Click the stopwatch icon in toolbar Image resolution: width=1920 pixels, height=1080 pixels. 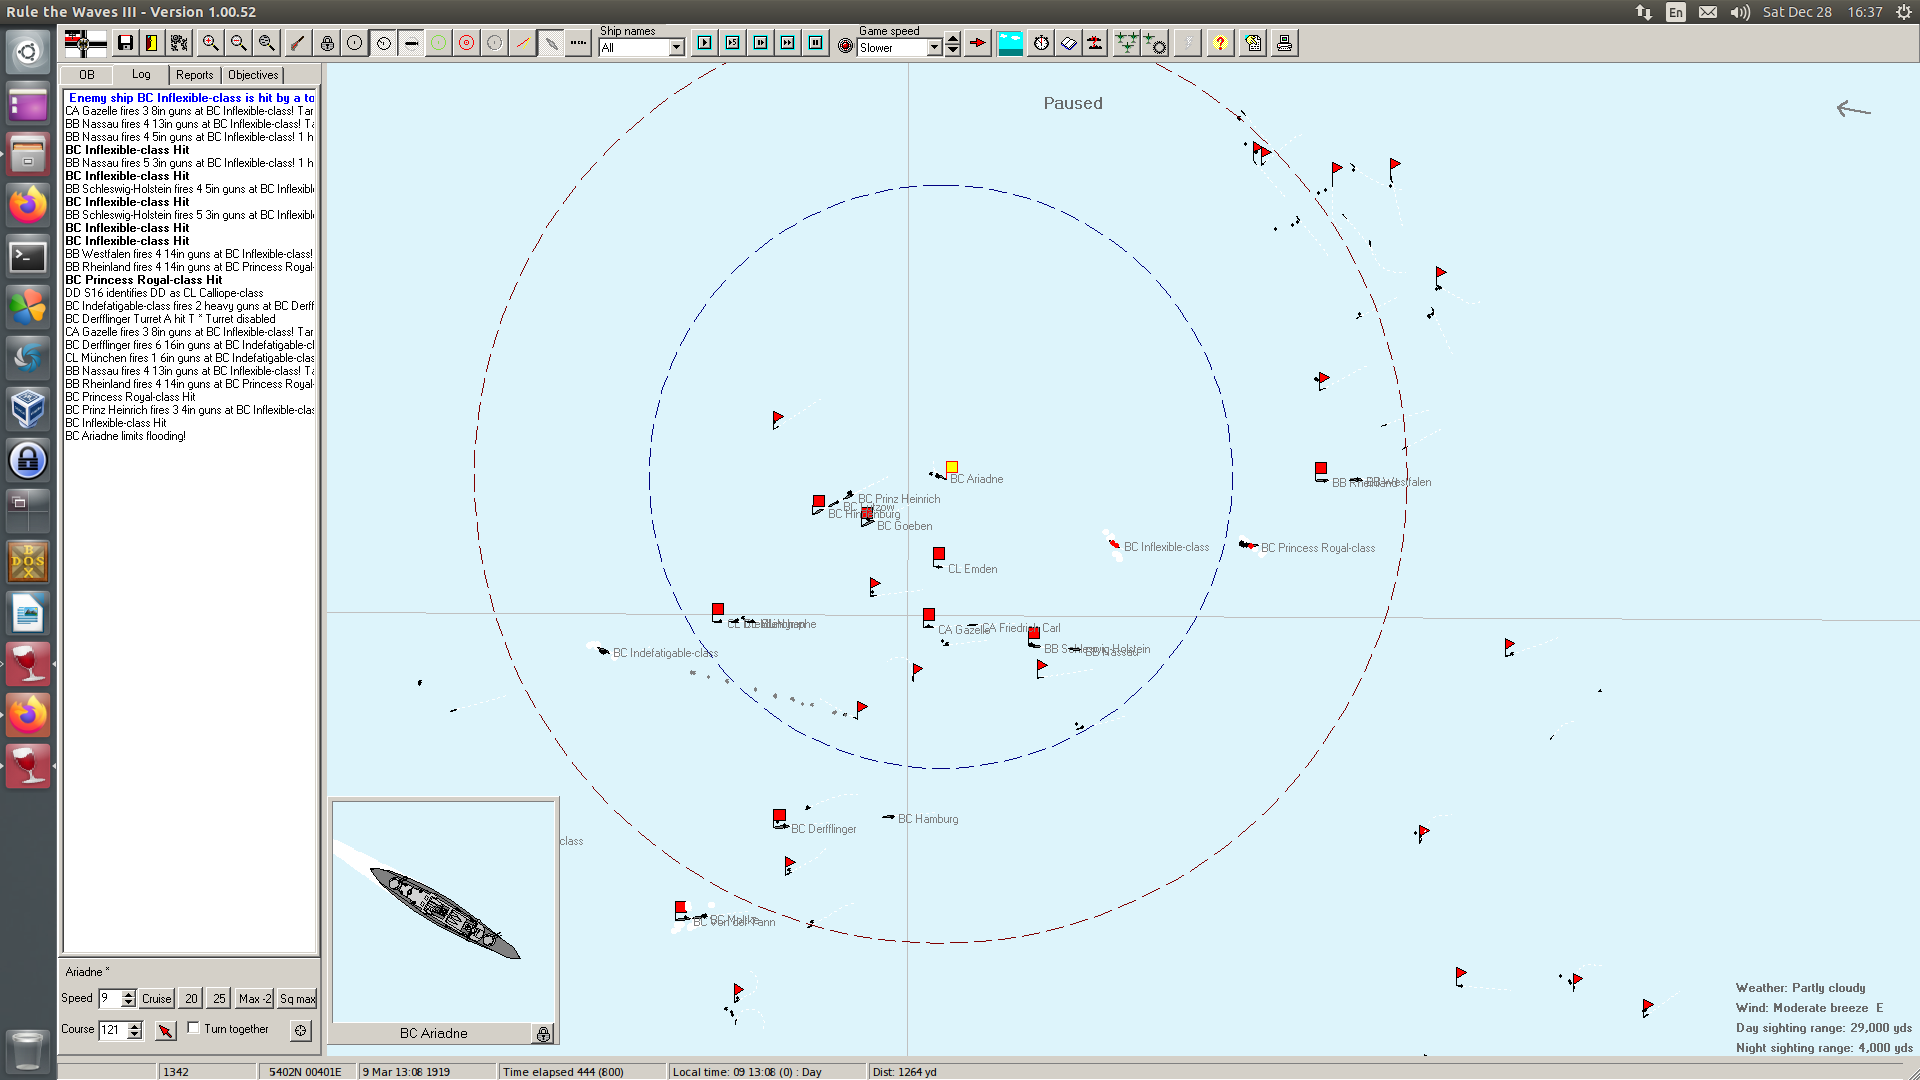click(x=1041, y=43)
